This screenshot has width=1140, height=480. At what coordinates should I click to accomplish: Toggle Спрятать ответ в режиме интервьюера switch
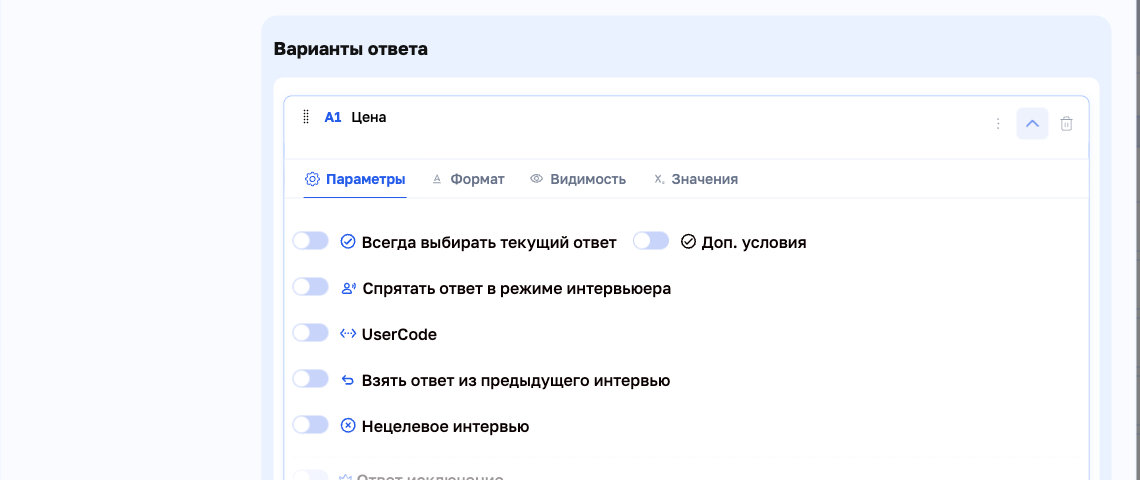pos(310,287)
